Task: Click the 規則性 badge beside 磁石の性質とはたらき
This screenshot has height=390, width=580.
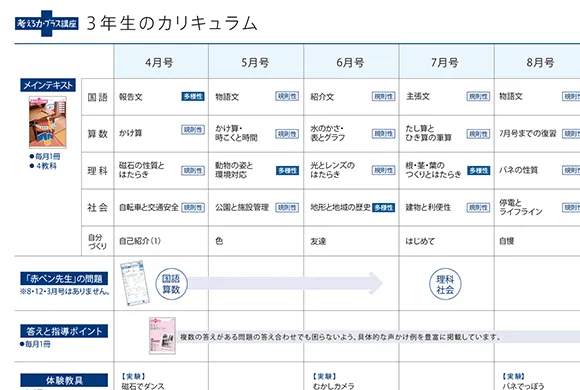Action: pyautogui.click(x=193, y=170)
